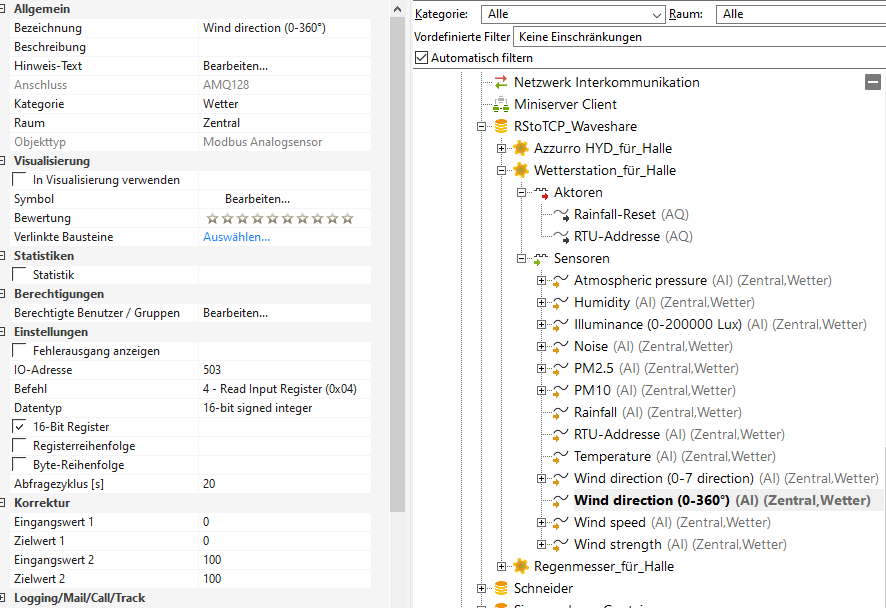This screenshot has width=886, height=608.
Task: Click the RTU-Addresse (AI) sensor icon
Action: [561, 435]
